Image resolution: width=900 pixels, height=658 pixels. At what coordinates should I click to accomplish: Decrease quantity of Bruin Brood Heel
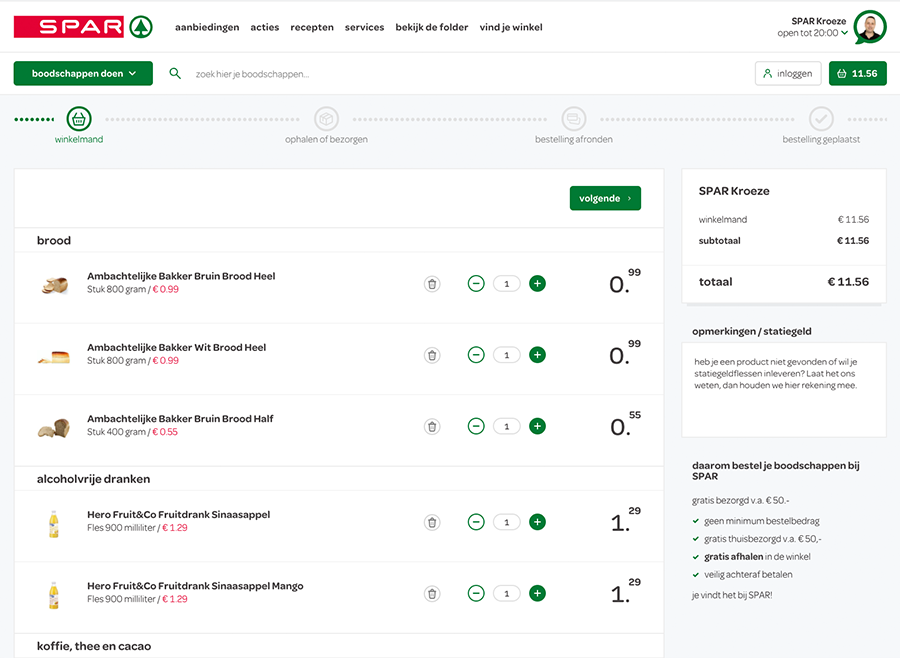[x=476, y=284]
